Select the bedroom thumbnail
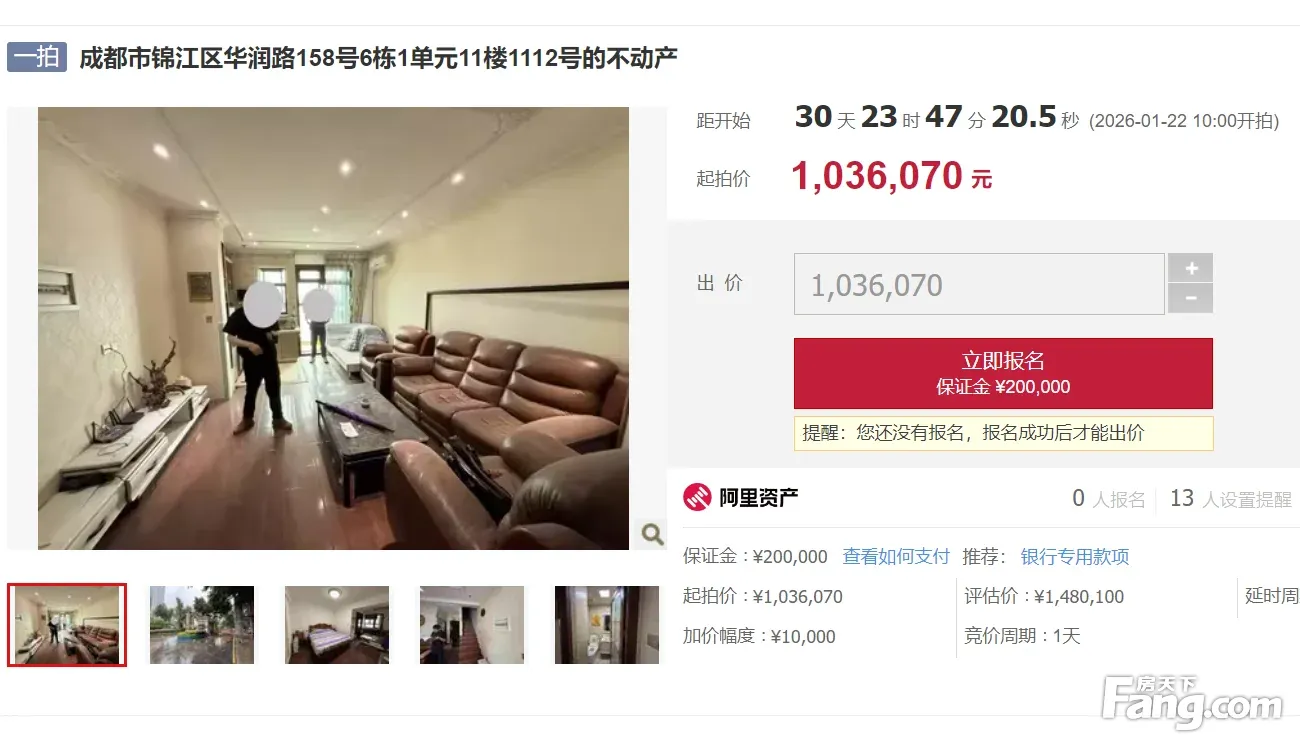Image resolution: width=1300 pixels, height=744 pixels. 337,625
